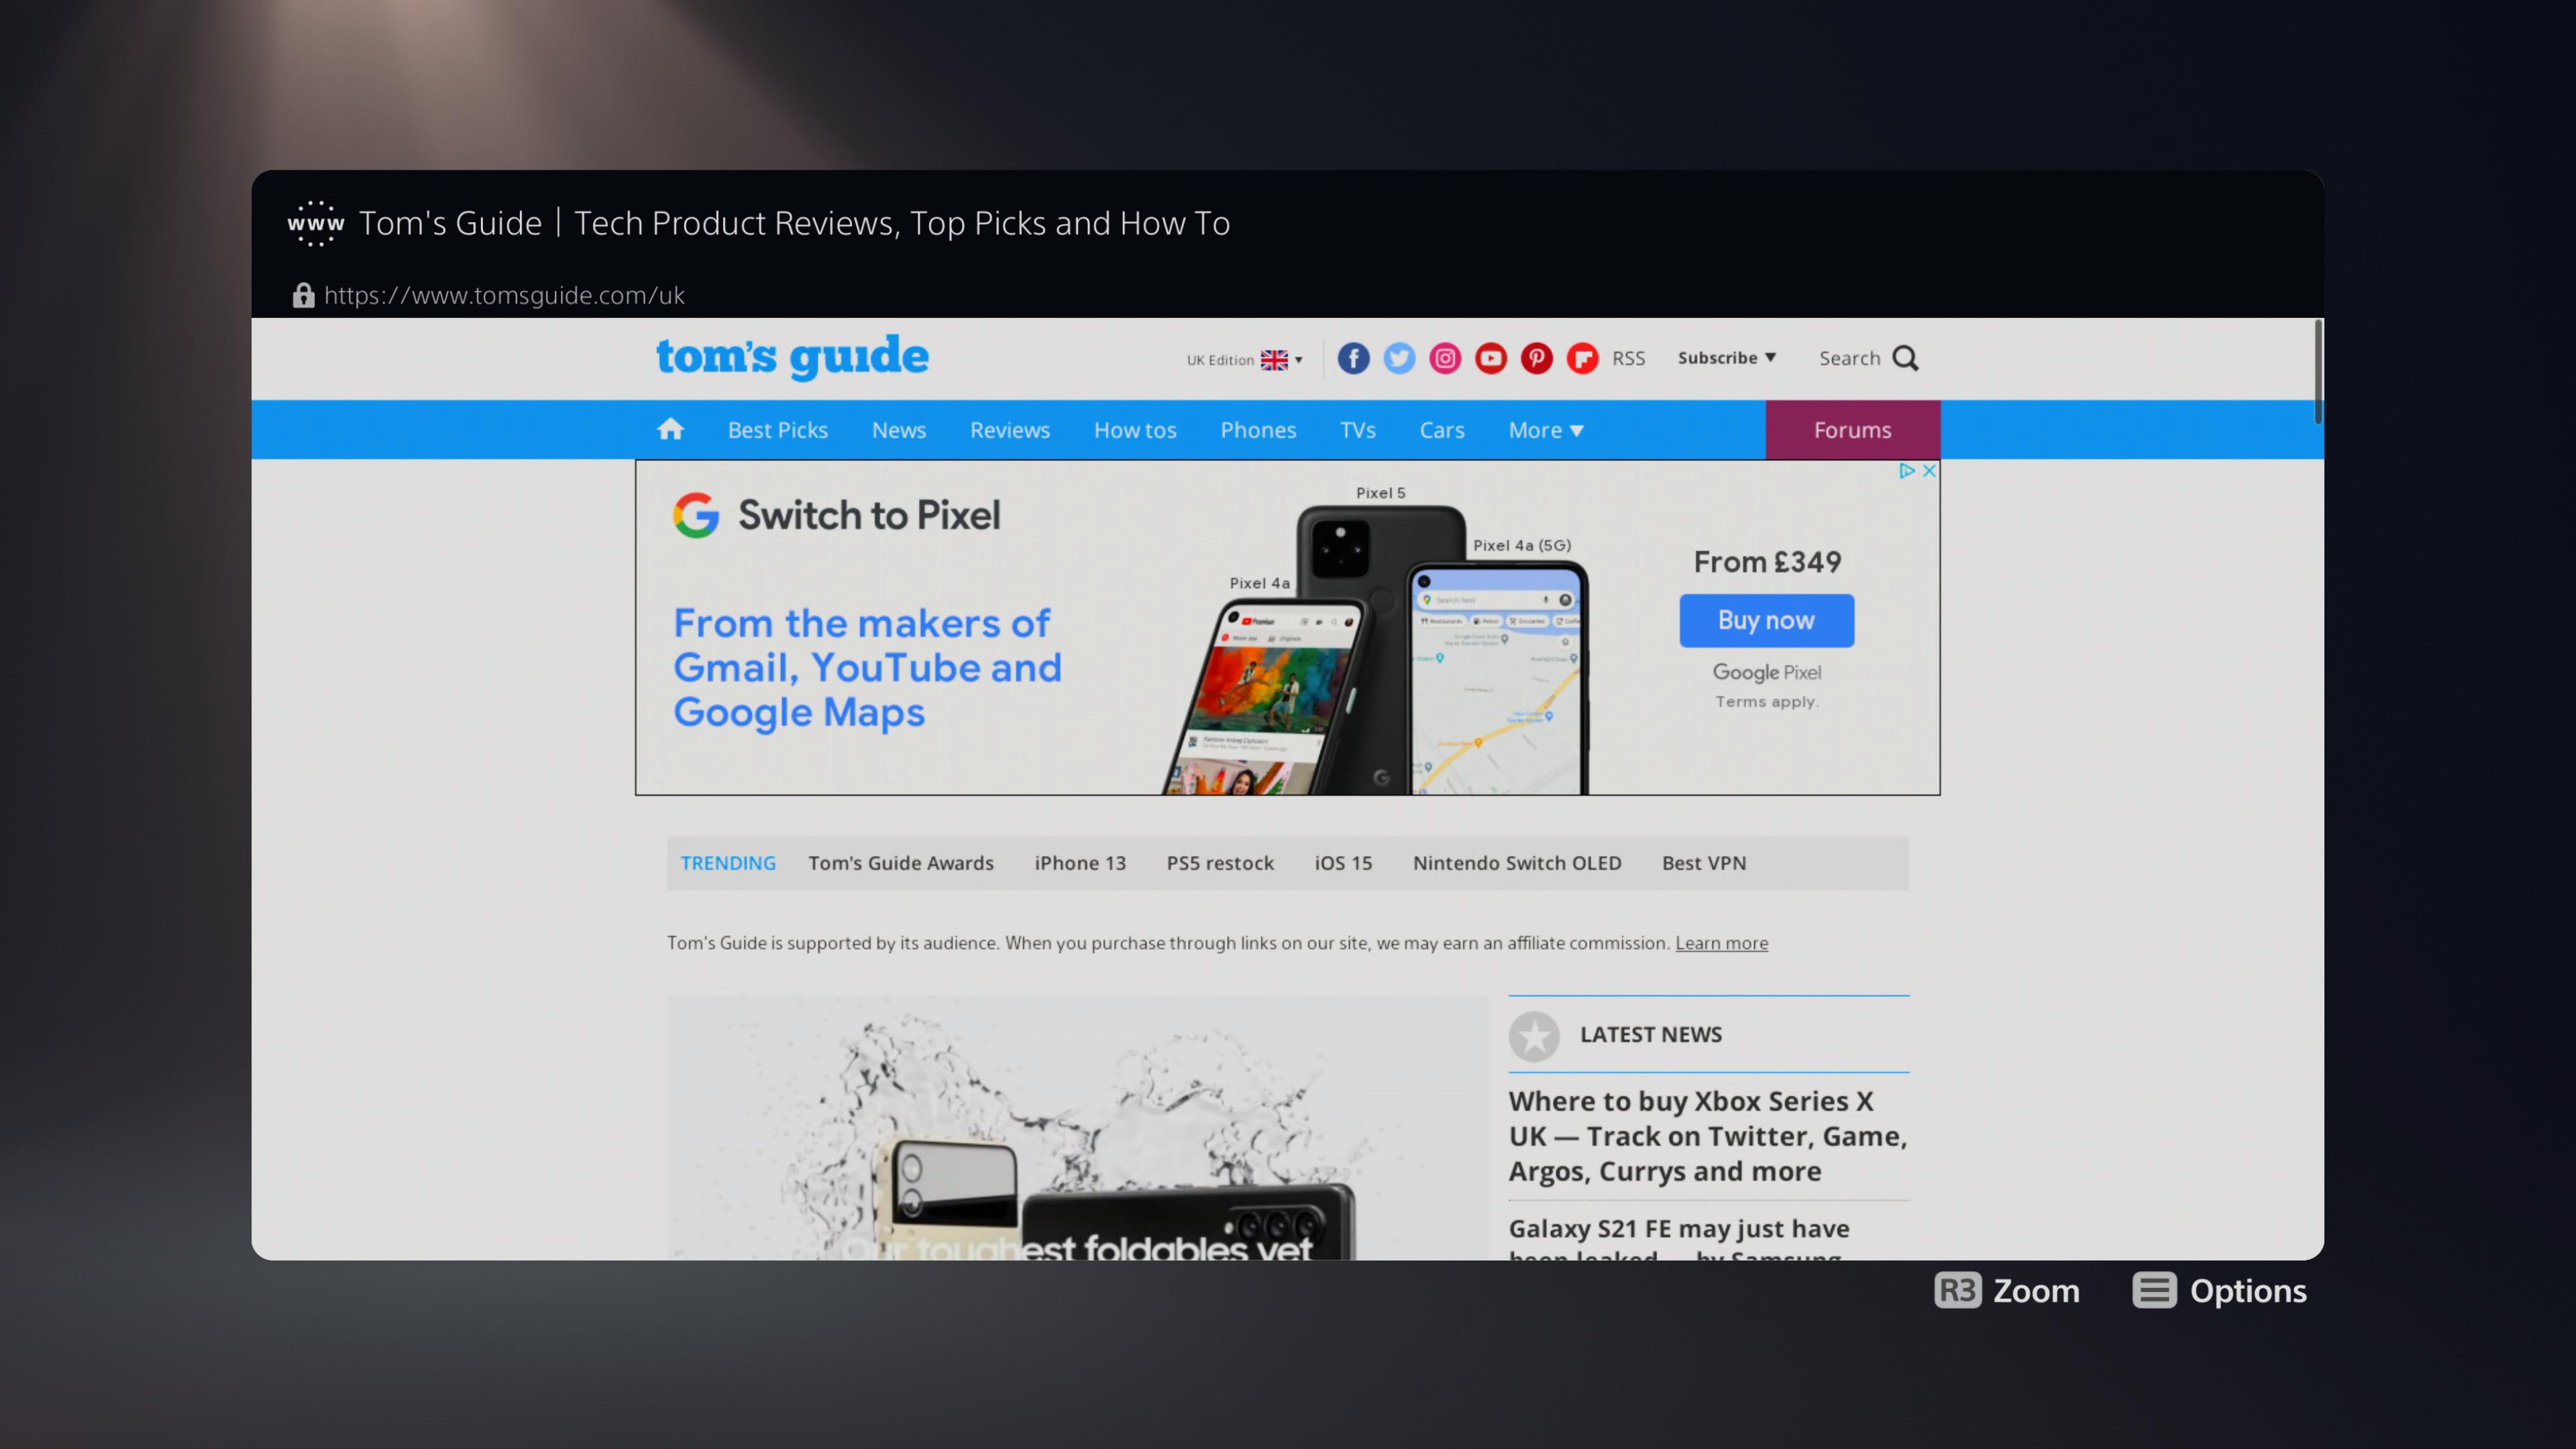
Task: Close the Pixel ad with X icon
Action: tap(1929, 470)
